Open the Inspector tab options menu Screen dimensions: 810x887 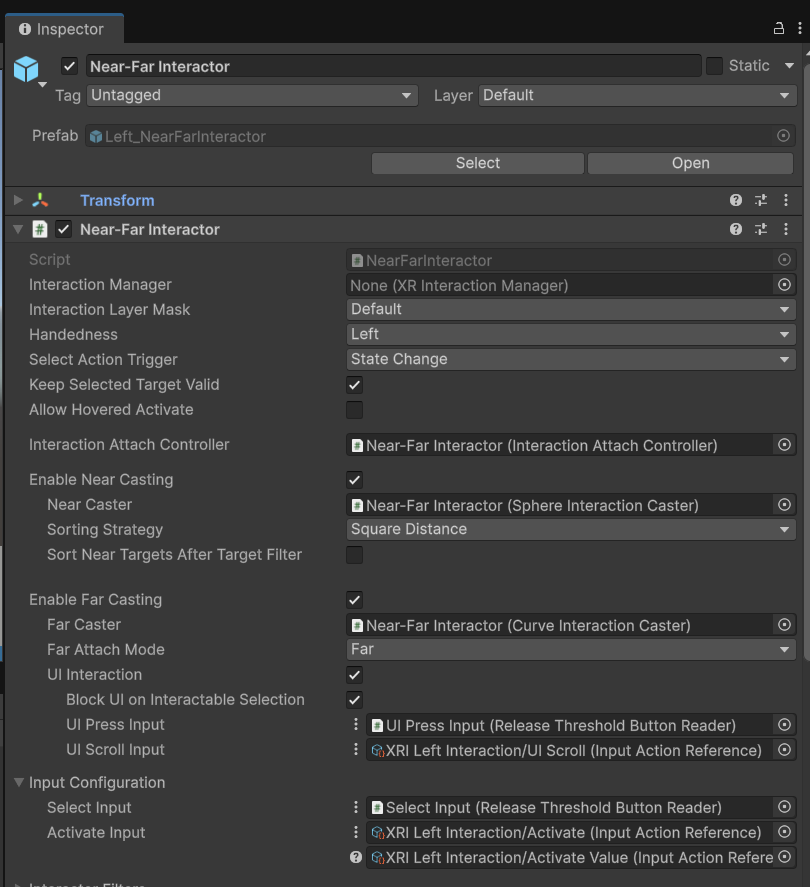tap(799, 28)
